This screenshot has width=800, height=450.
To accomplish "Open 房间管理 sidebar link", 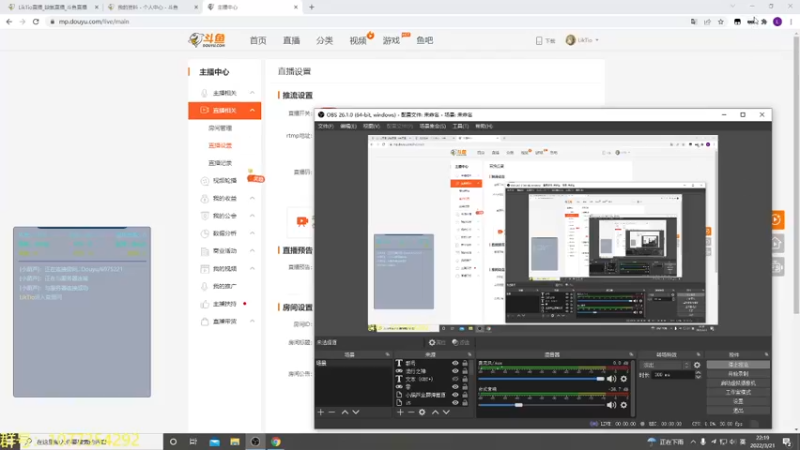I will tap(220, 128).
